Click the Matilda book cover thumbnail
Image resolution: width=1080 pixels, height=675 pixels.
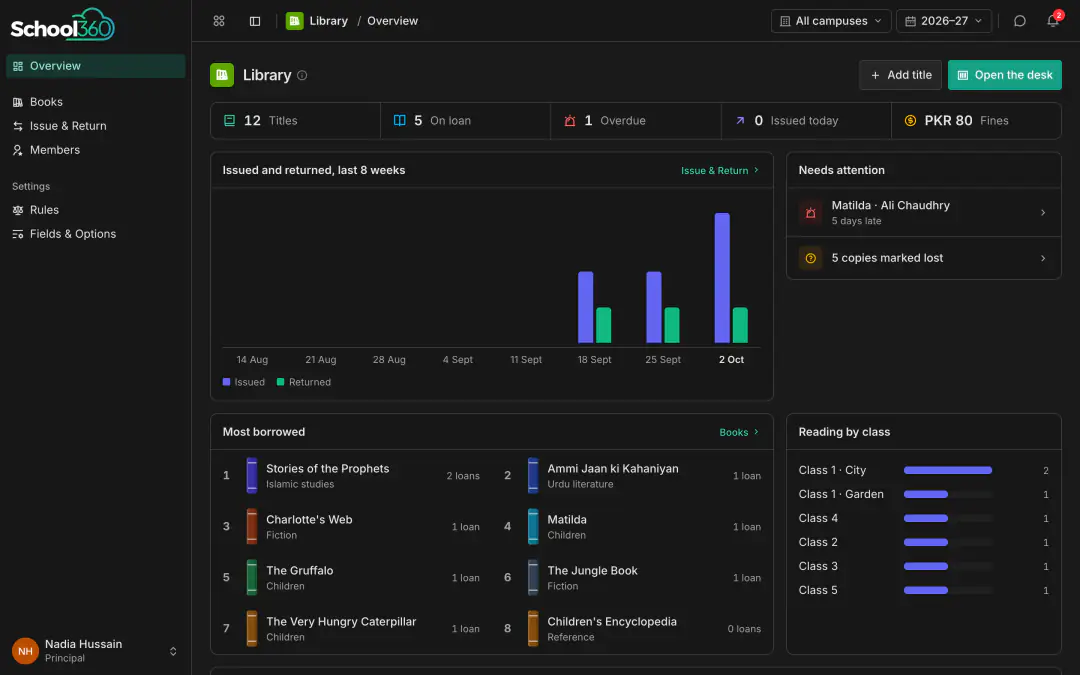(x=533, y=527)
